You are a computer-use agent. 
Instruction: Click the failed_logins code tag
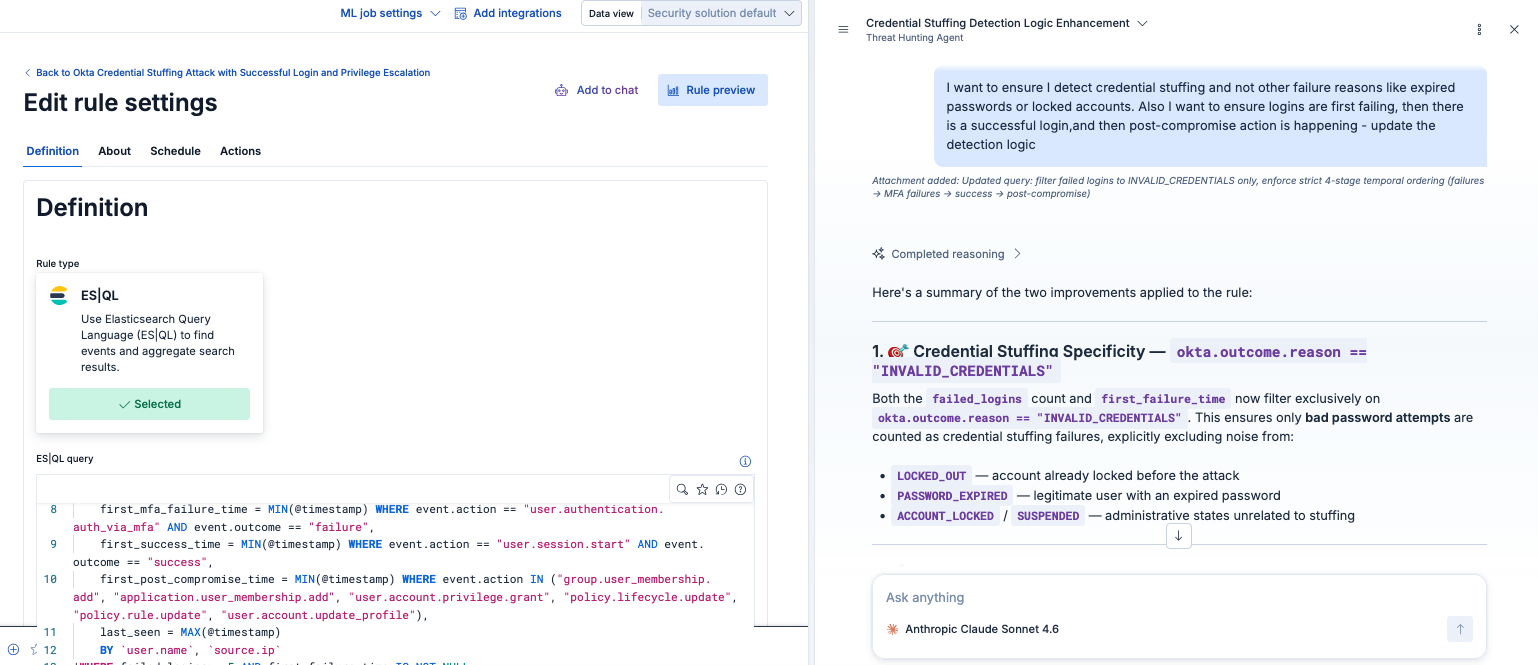point(977,398)
